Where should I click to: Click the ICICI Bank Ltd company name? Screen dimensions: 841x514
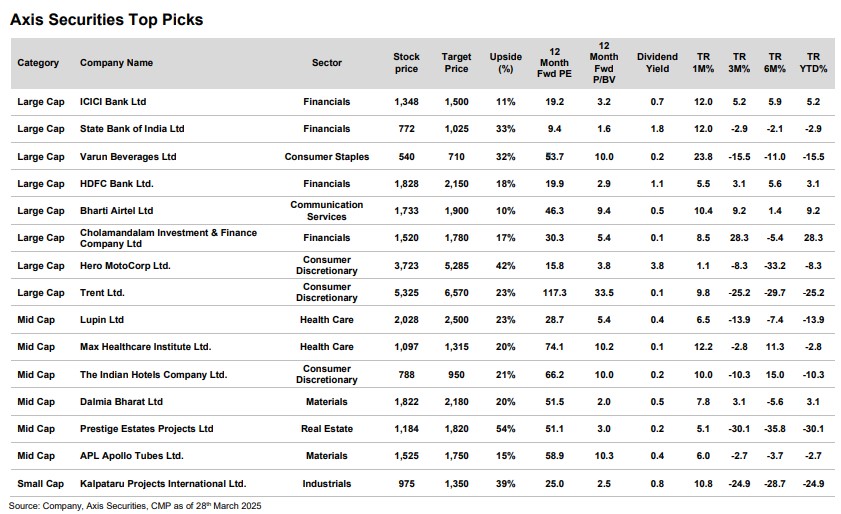(113, 102)
